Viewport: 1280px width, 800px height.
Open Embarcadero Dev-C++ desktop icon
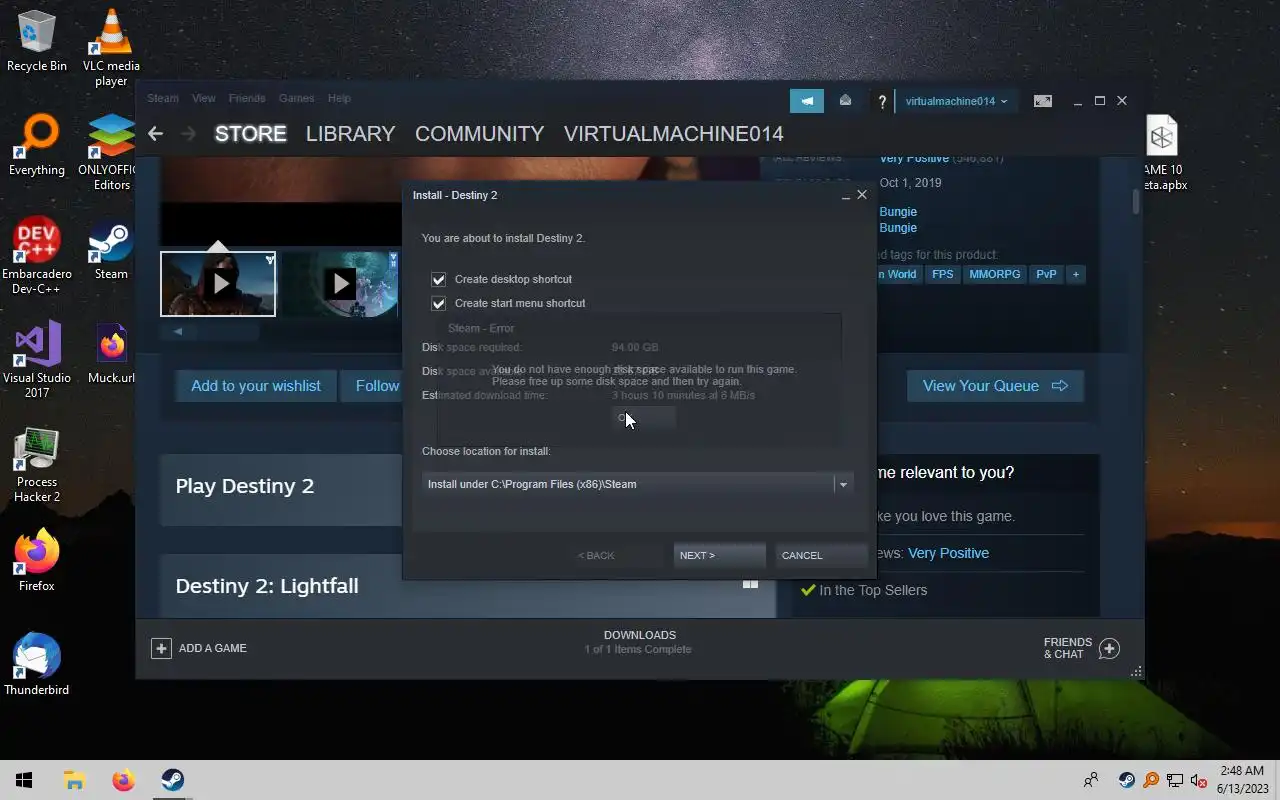coord(37,256)
